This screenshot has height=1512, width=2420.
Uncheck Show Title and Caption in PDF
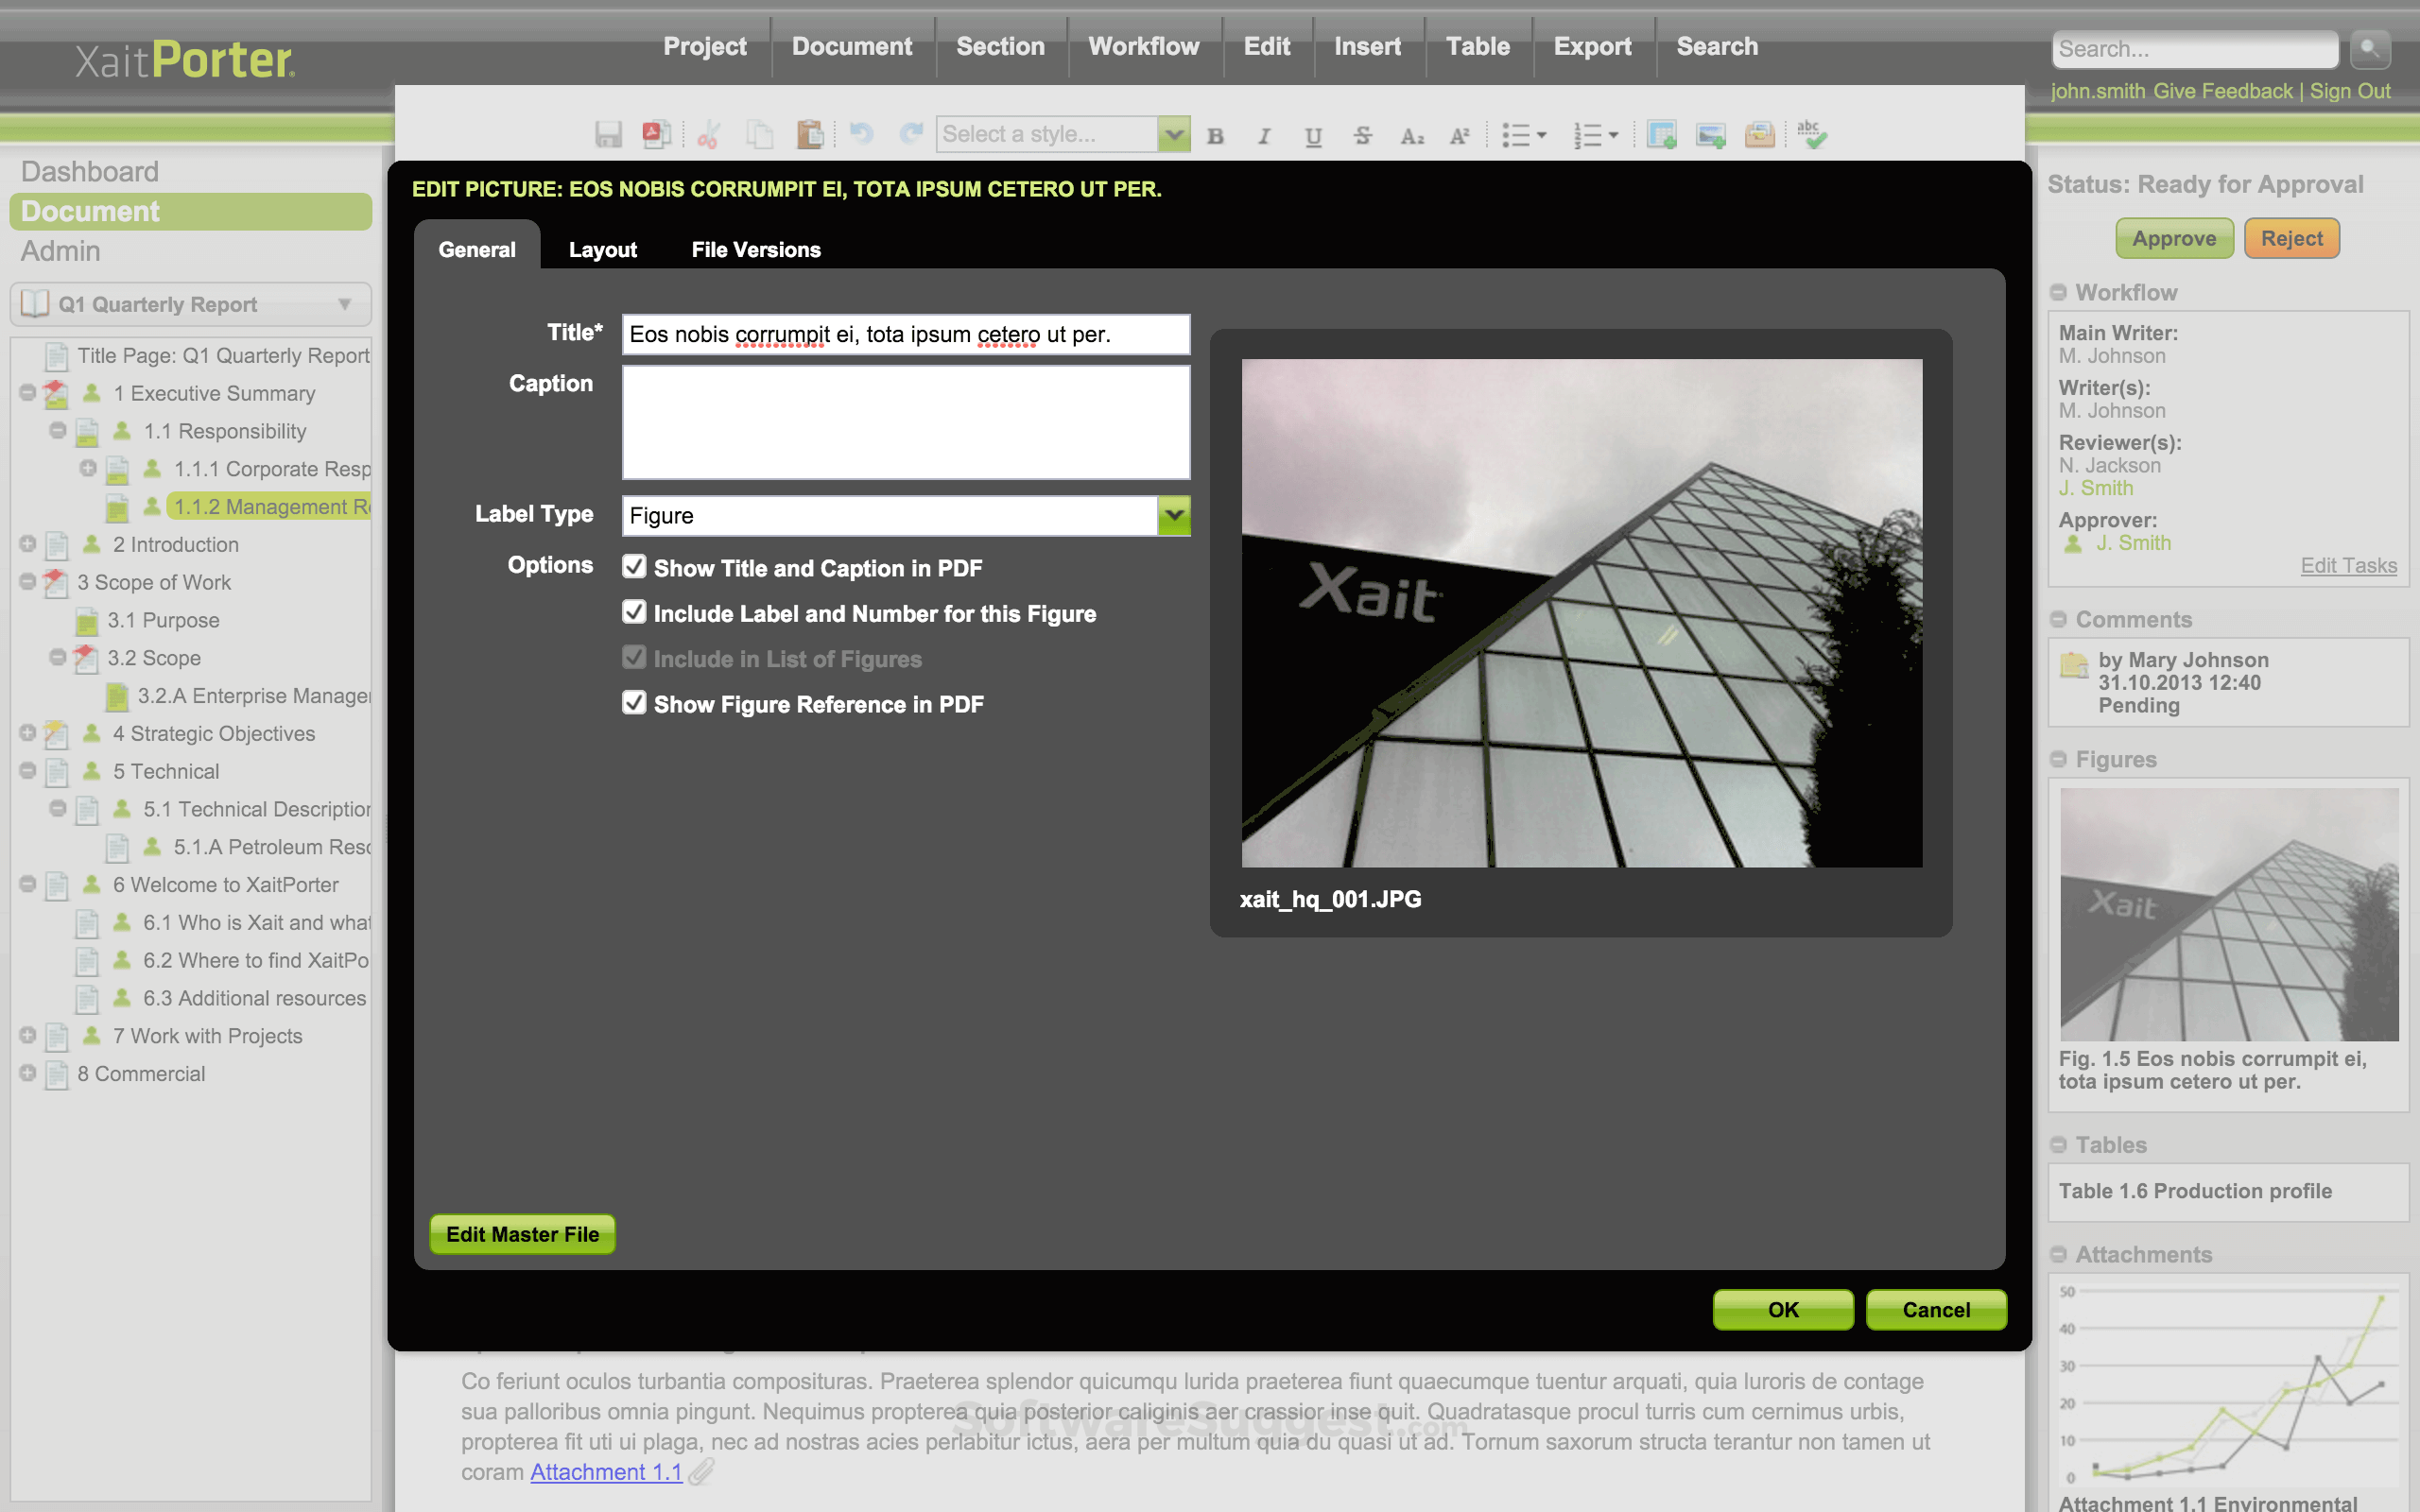click(x=634, y=566)
